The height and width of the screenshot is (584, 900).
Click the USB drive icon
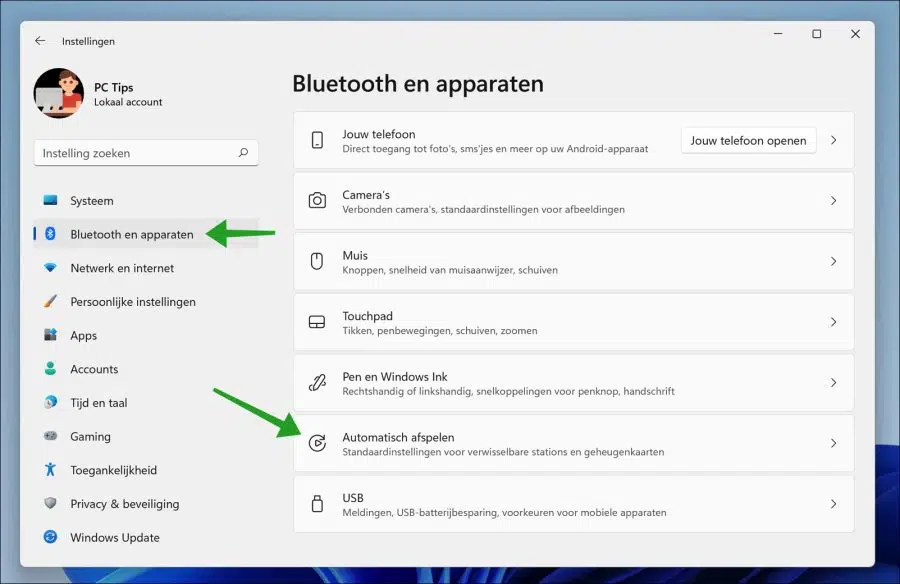(317, 504)
